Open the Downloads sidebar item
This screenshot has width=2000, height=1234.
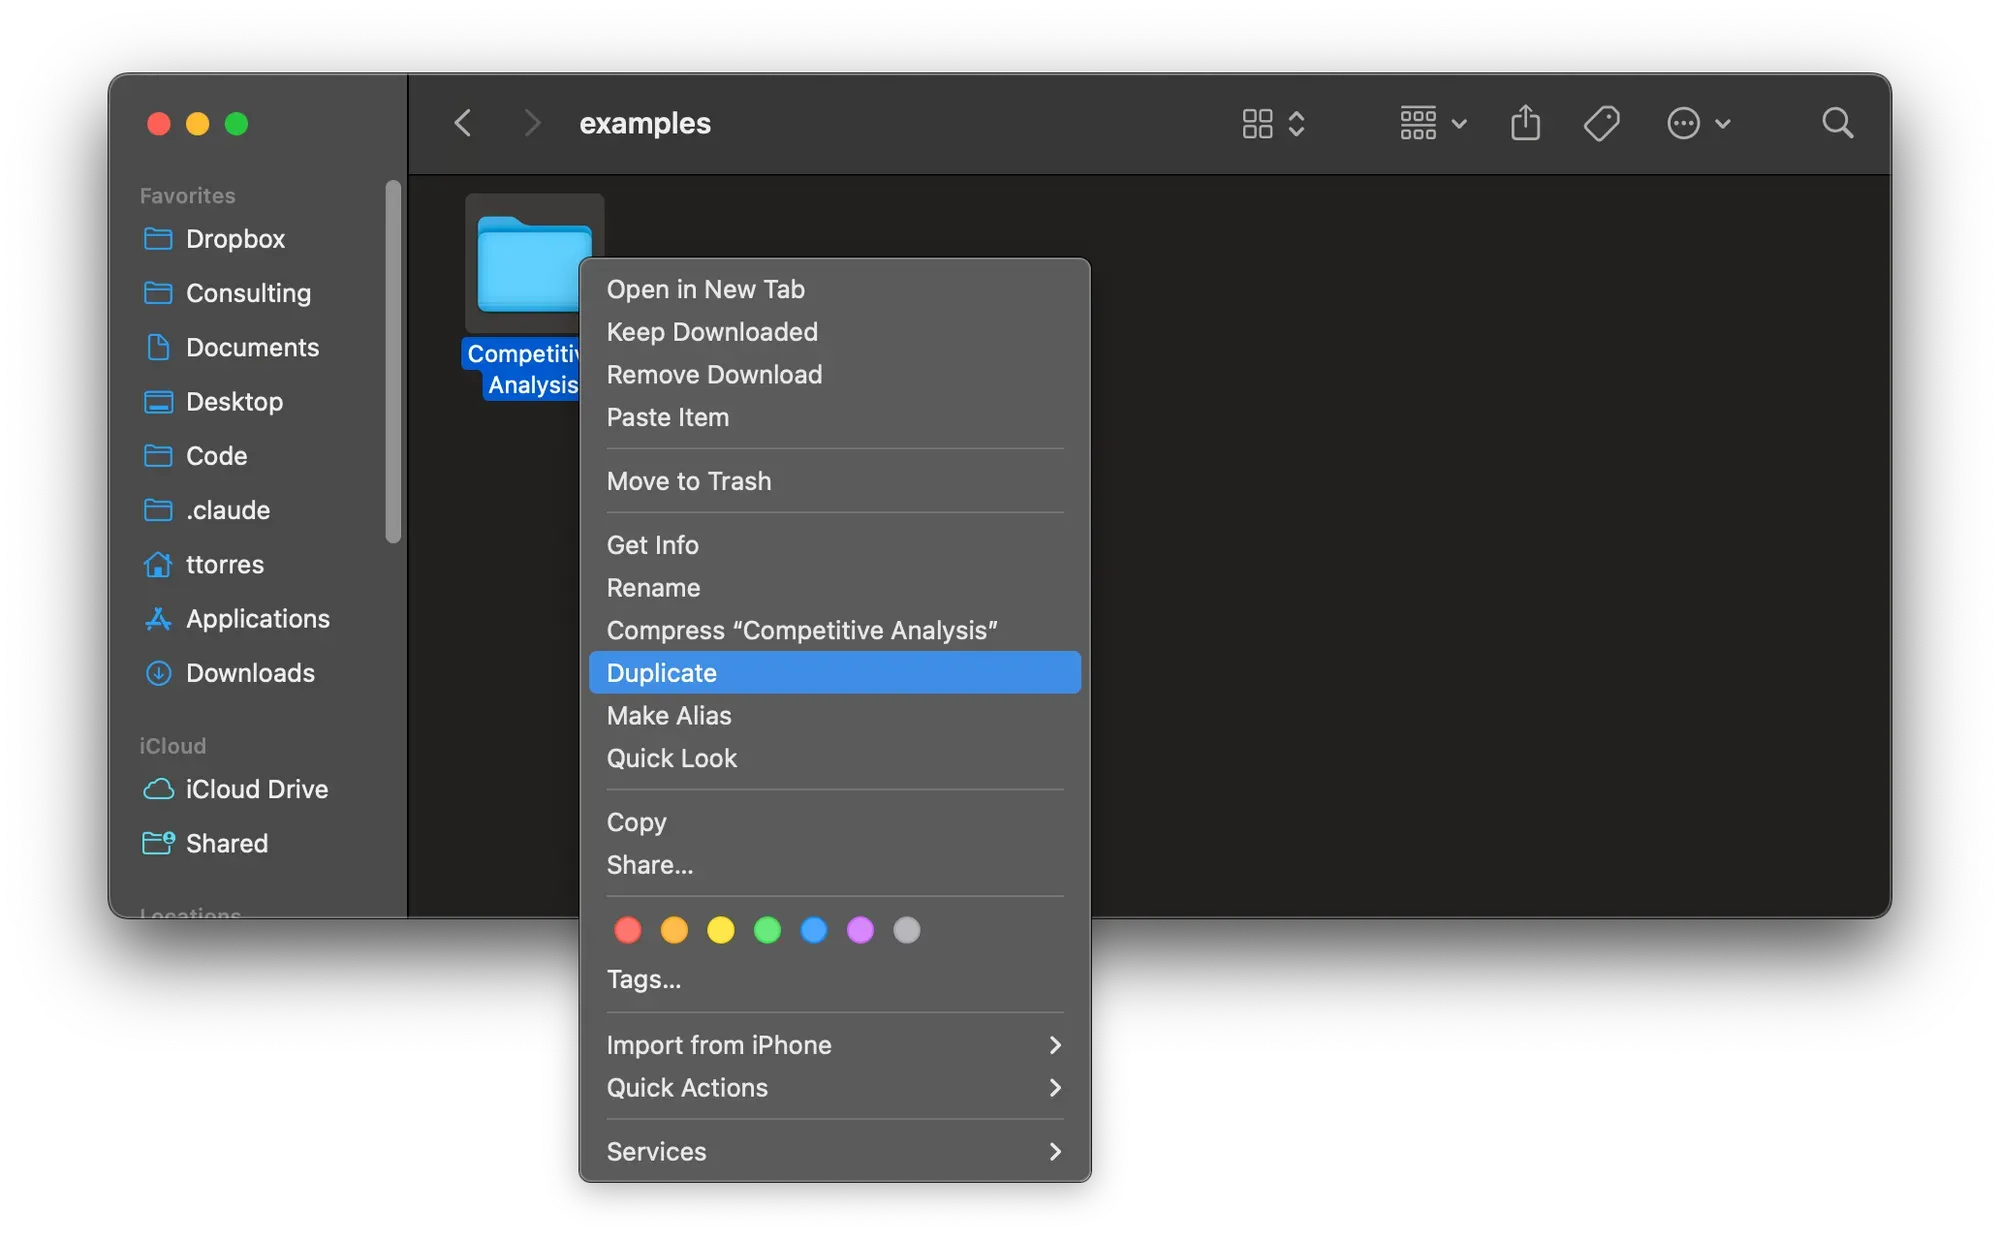pos(251,673)
